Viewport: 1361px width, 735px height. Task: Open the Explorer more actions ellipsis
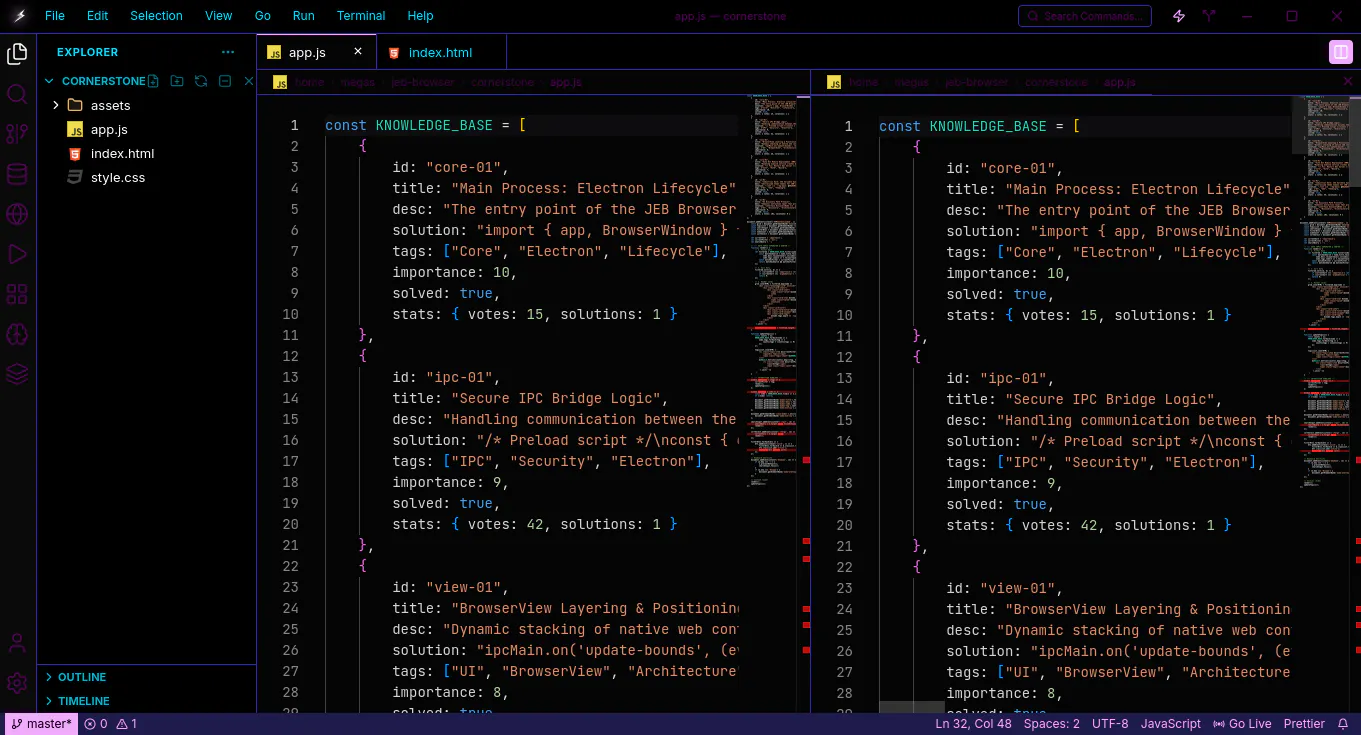pos(228,52)
